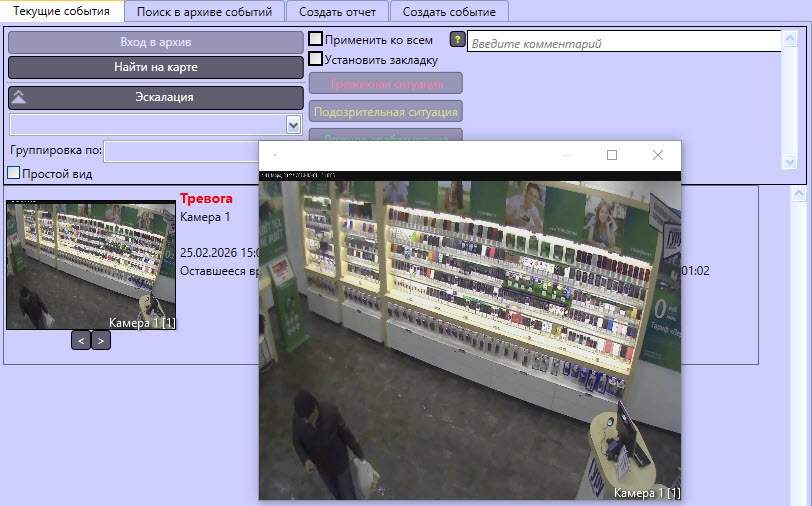The image size is (812, 506).
Task: Click the 'Подозрительная ситуация' button
Action: click(386, 111)
